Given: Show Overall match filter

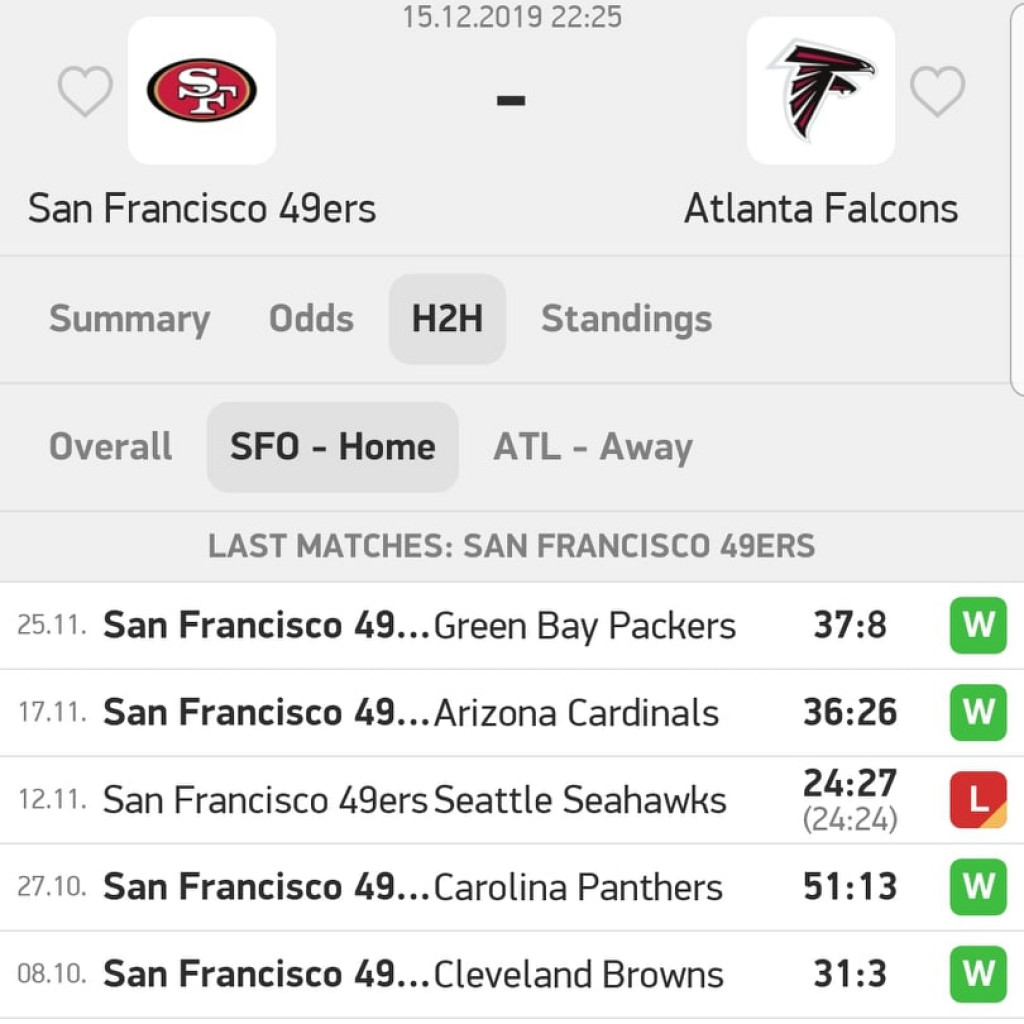Looking at the screenshot, I should [x=111, y=447].
